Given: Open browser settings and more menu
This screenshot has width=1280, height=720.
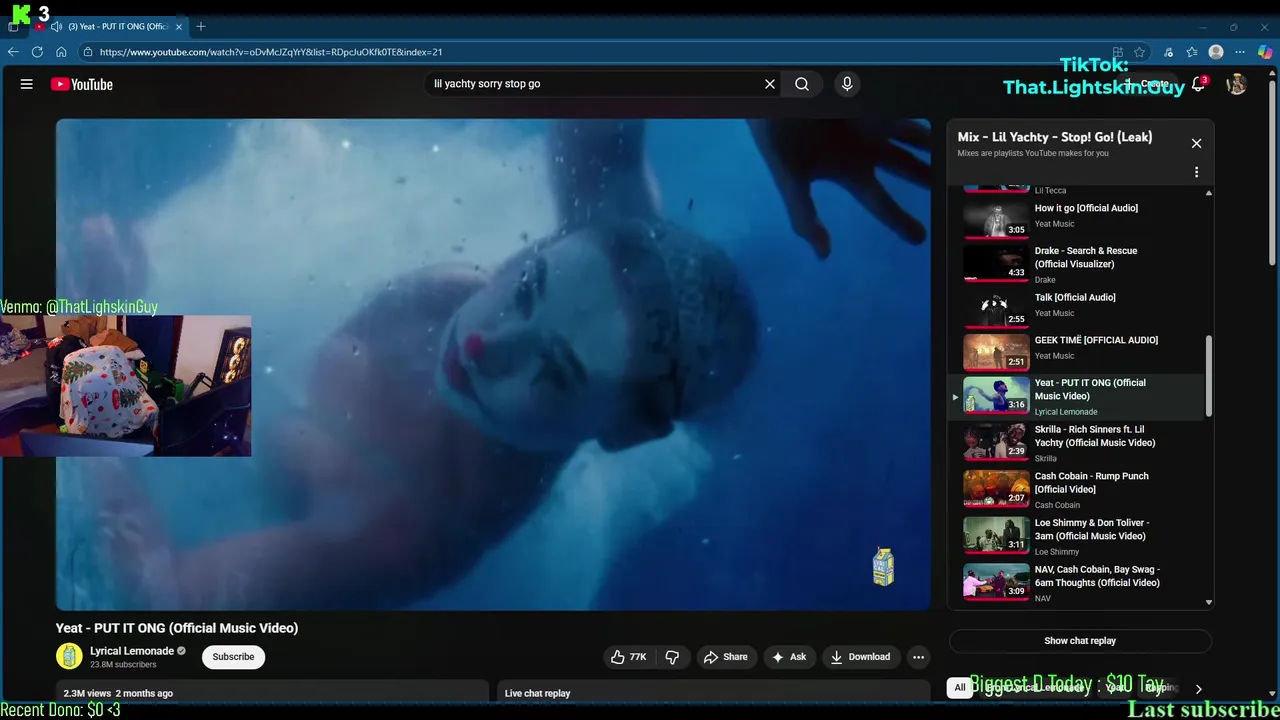Looking at the screenshot, I should pos(1240,52).
